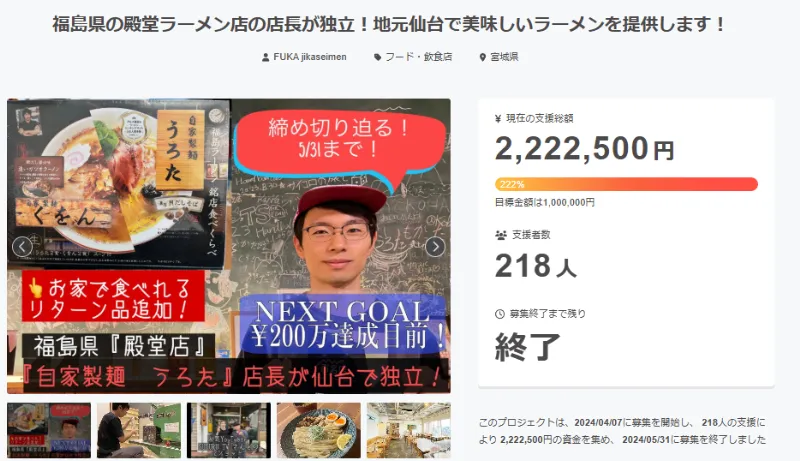Screen dimensions: 800x461
Task: Select the first promotional banner thumbnail
Action: (x=49, y=430)
